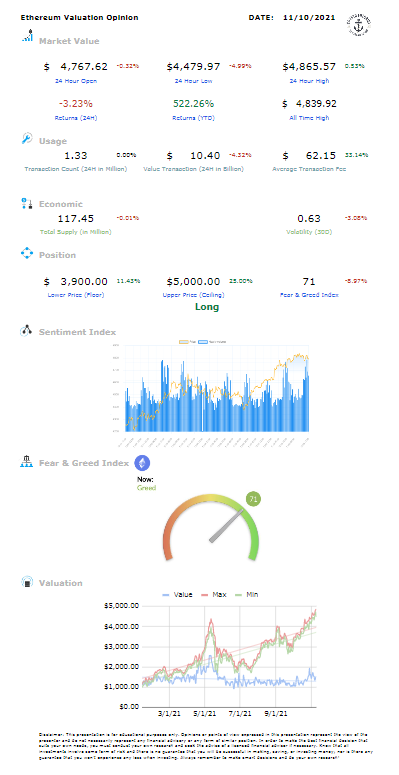Click the Position arrows icon

pyautogui.click(x=27, y=254)
